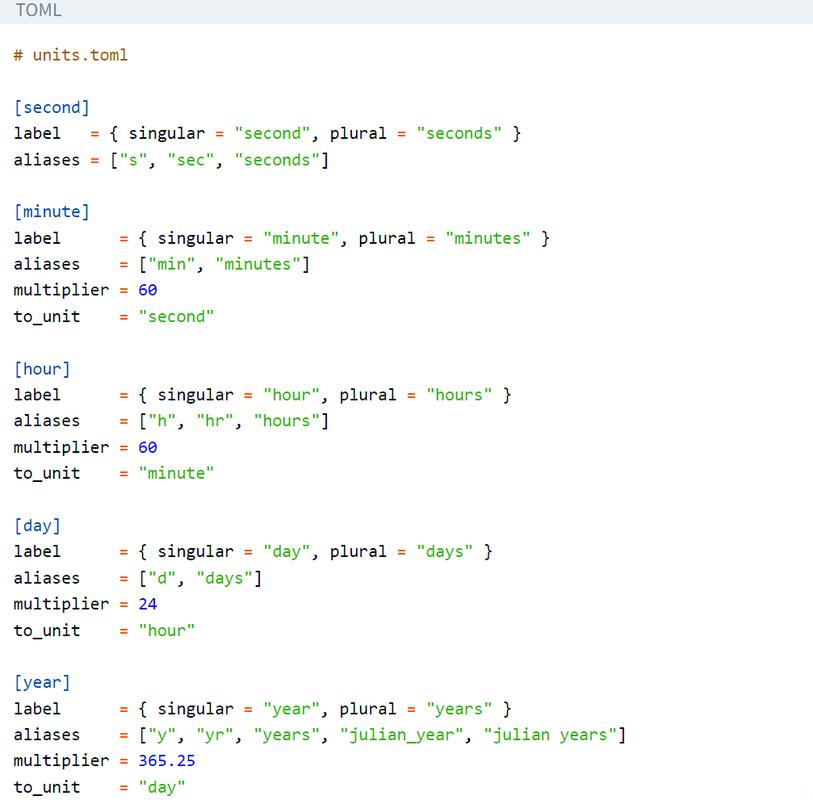This screenshot has height=800, width=813.
Task: Click the TOML language label in the header
Action: click(x=38, y=10)
